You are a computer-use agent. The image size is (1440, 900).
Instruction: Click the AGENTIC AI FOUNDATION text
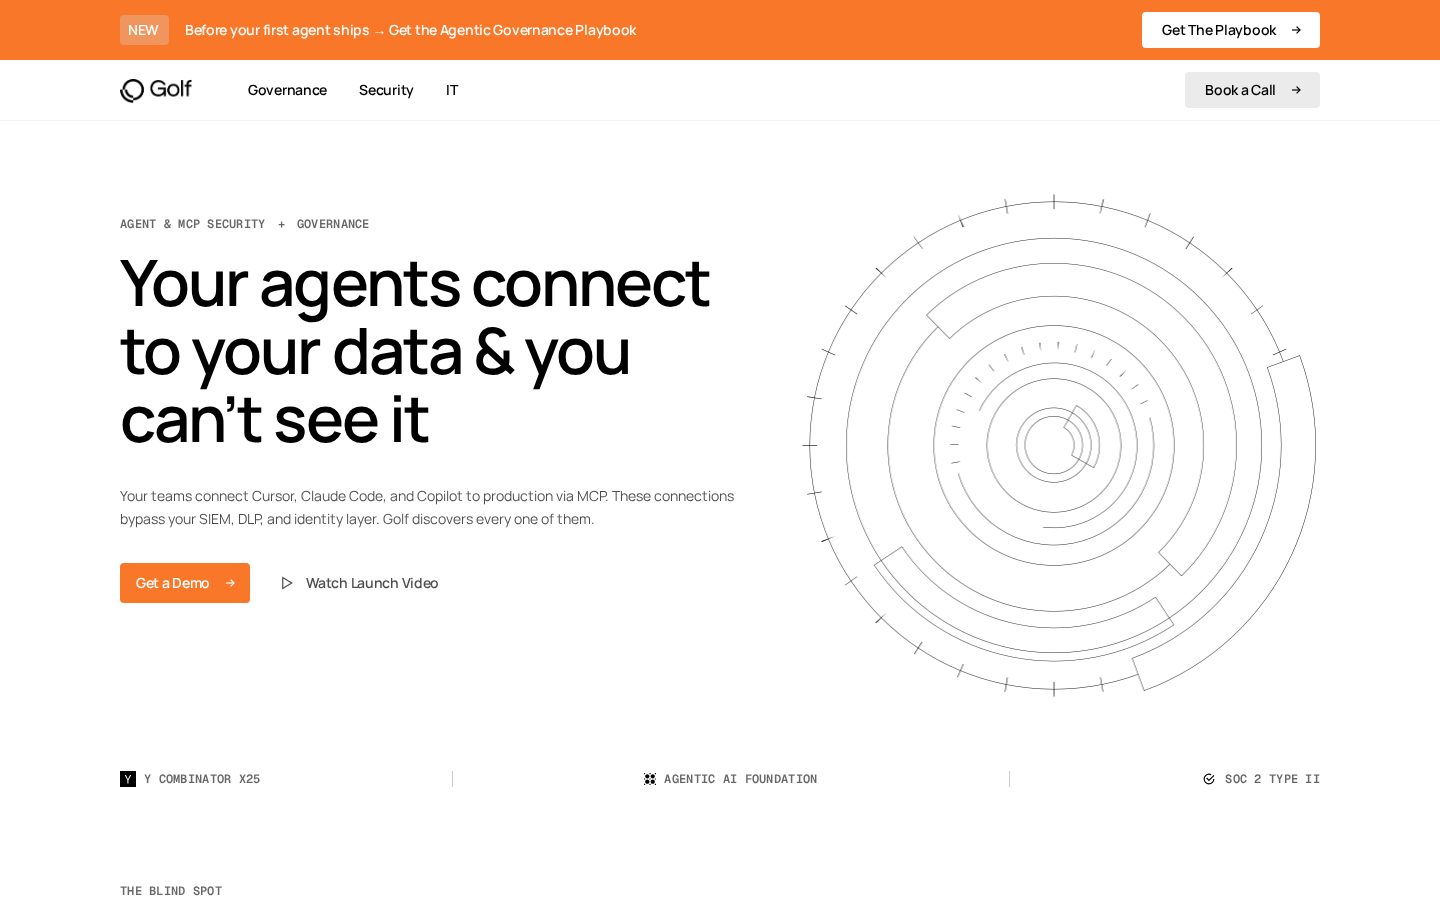740,779
